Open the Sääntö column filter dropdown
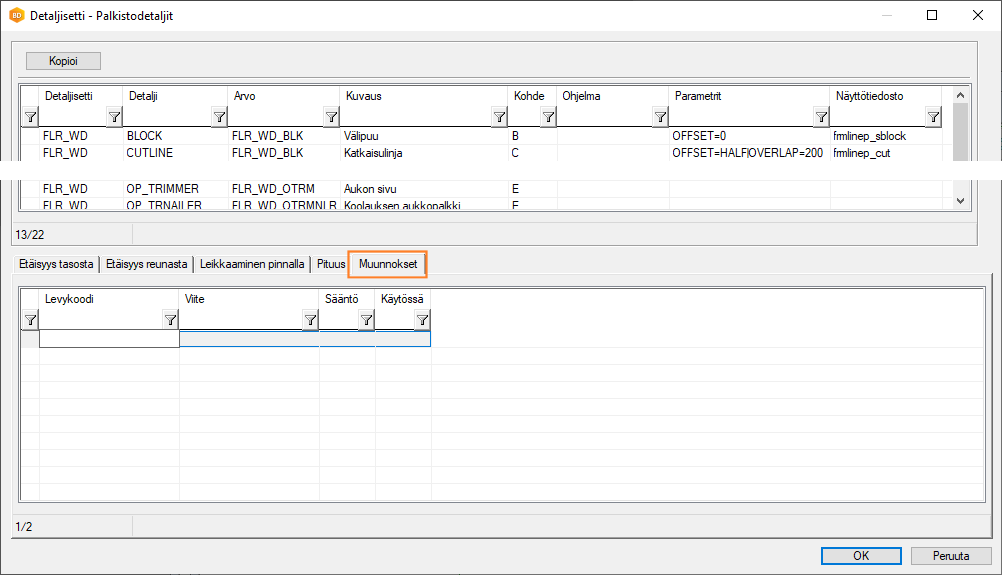Viewport: 1002px width, 575px height. (x=366, y=320)
